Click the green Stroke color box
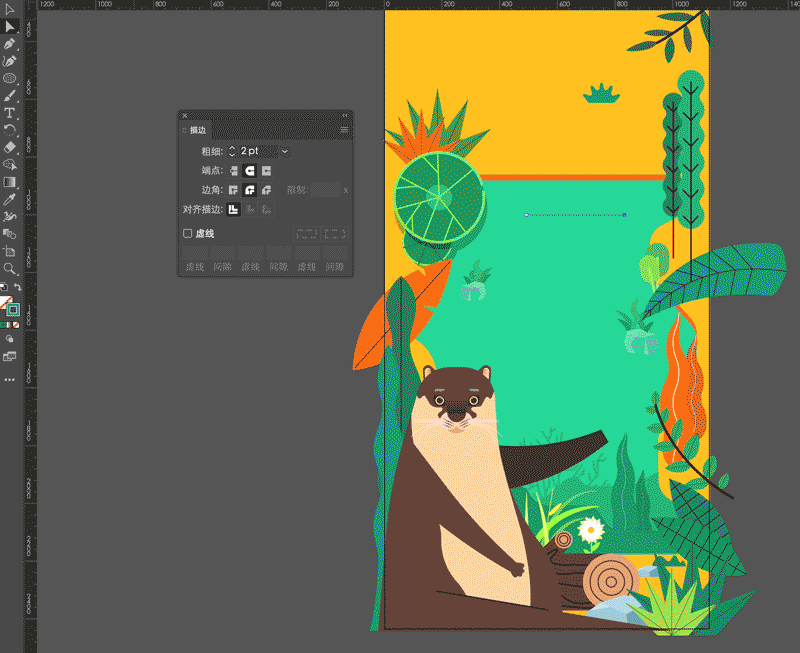Screen dimensions: 800x653 pyautogui.click(x=13, y=309)
